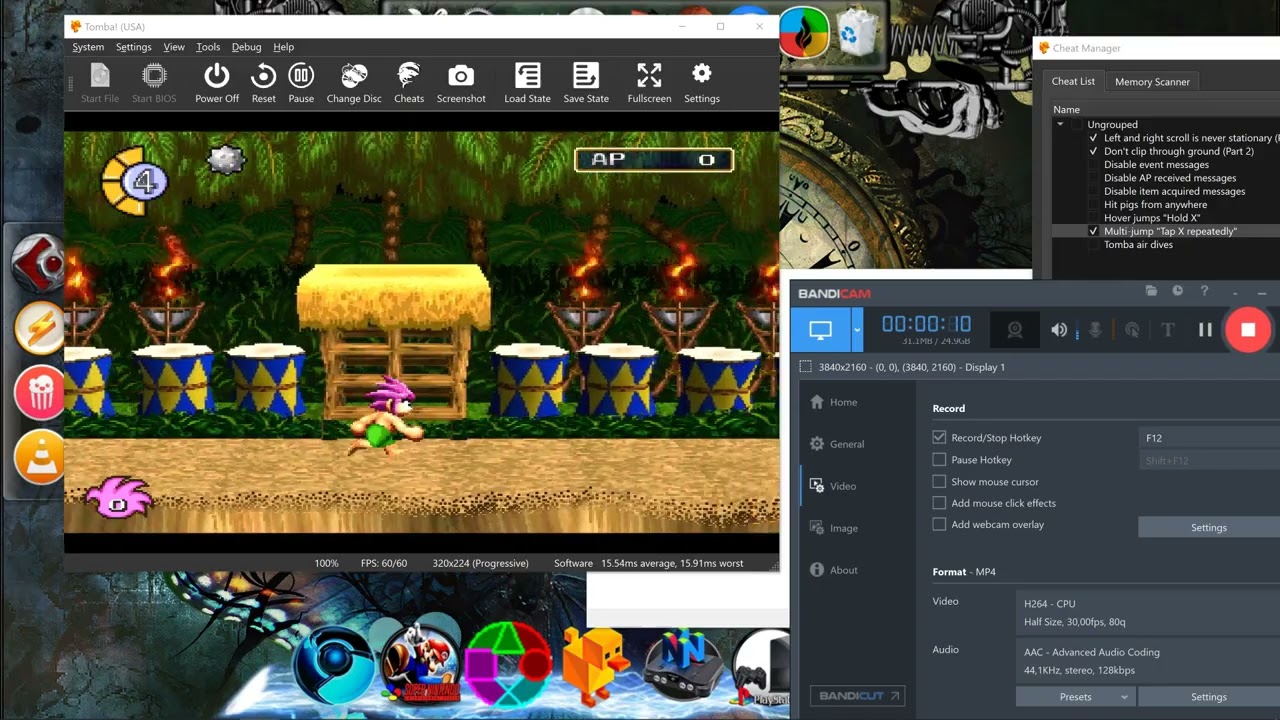Launch the Super Mario World dock icon

coord(420,664)
